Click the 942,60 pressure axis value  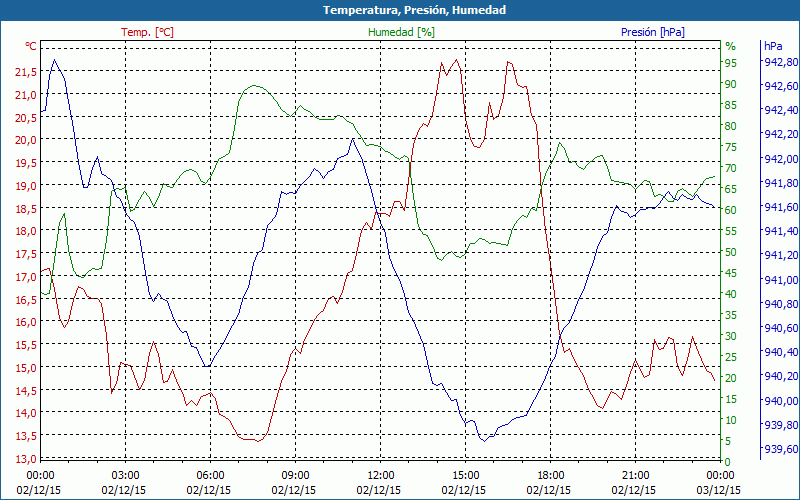pos(779,86)
